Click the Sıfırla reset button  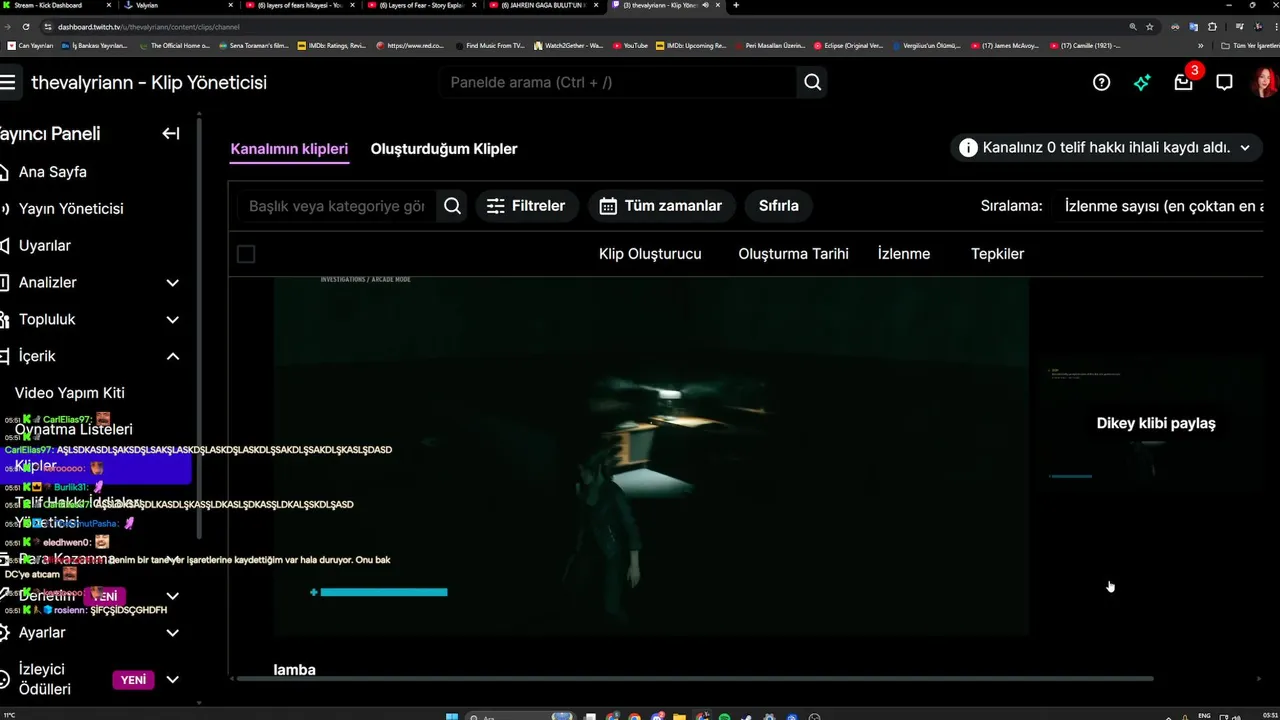[779, 206]
